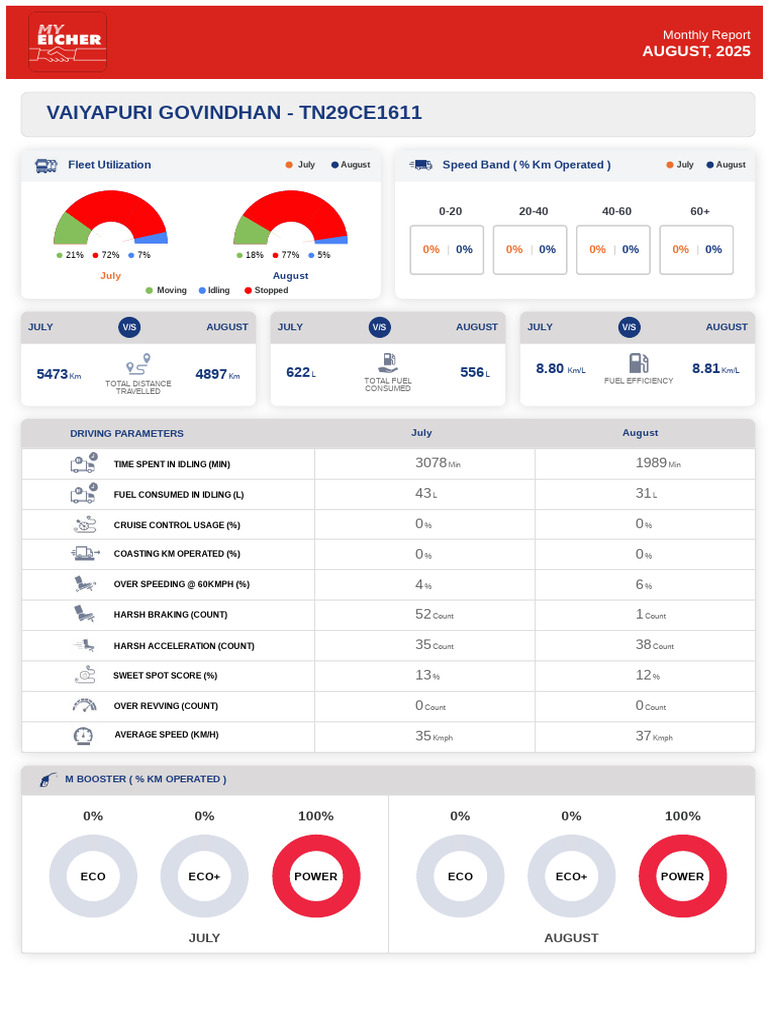
Task: Click the SWEET SPOT SCORE (%) row label
Action: (165, 676)
